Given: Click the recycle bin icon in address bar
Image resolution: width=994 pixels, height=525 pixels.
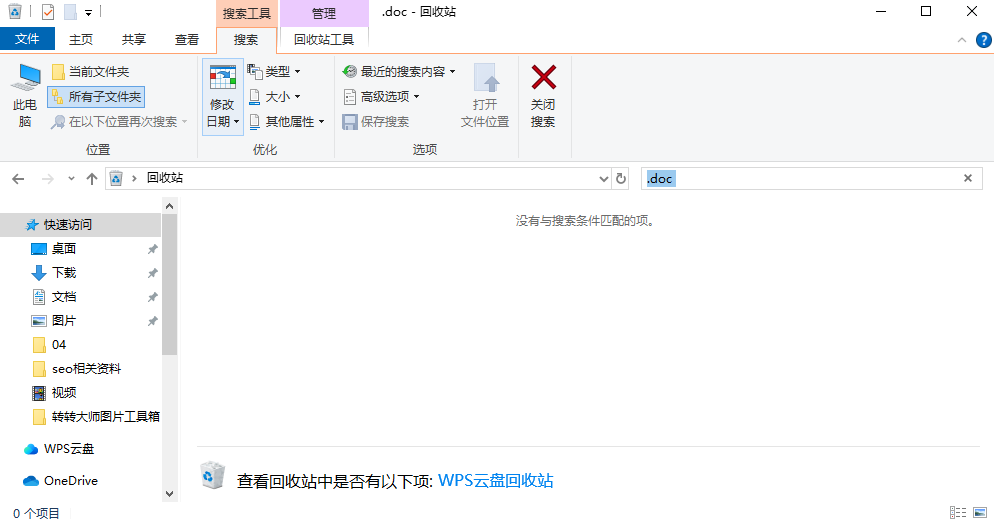Looking at the screenshot, I should tap(116, 179).
